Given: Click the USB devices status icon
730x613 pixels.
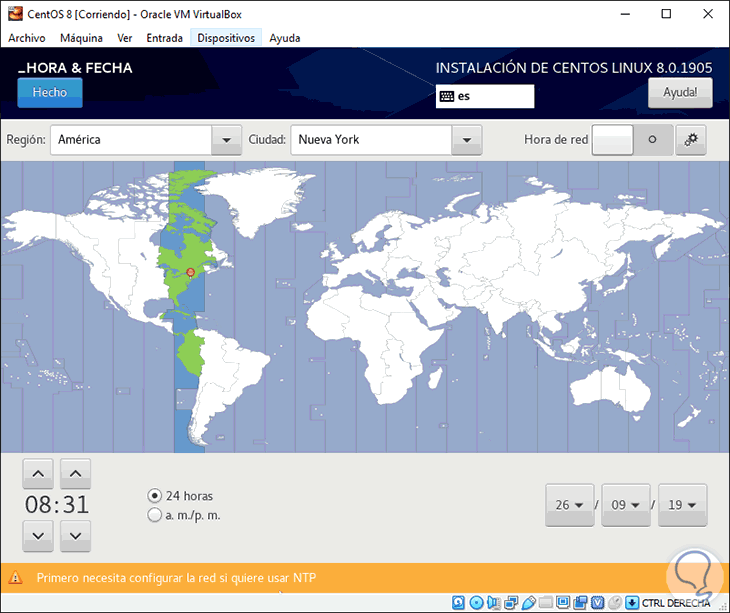Looking at the screenshot, I should pyautogui.click(x=528, y=603).
